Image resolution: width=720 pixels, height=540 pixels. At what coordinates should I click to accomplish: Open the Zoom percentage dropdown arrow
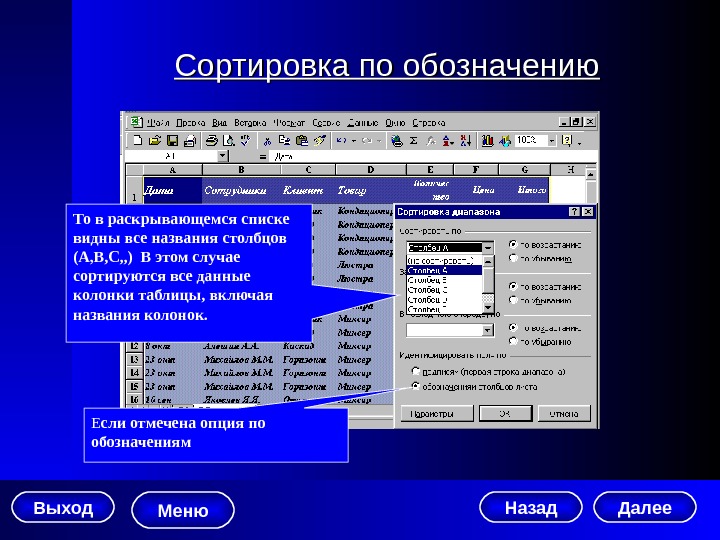coord(551,141)
